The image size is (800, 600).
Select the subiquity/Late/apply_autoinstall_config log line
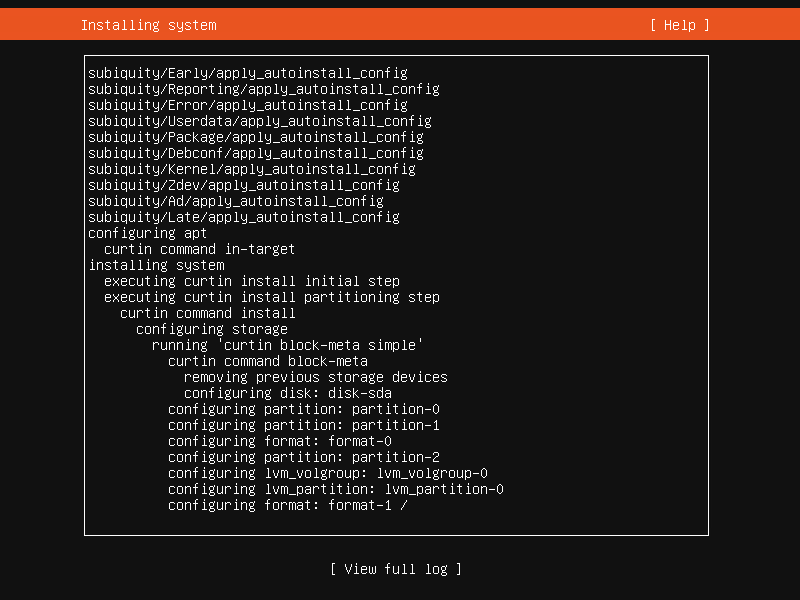(x=243, y=217)
